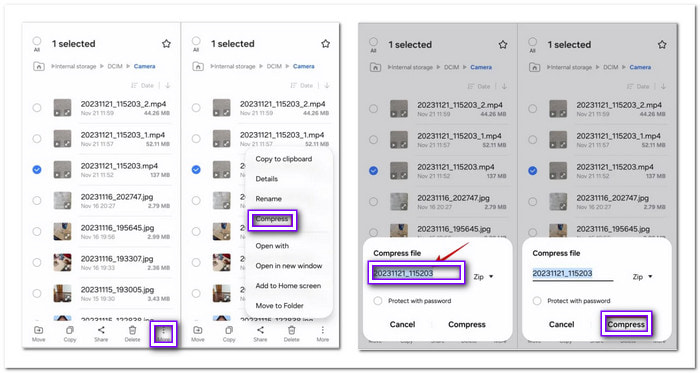
Task: Tap the purple-highlighted Compress button in the dialog
Action: pos(626,324)
